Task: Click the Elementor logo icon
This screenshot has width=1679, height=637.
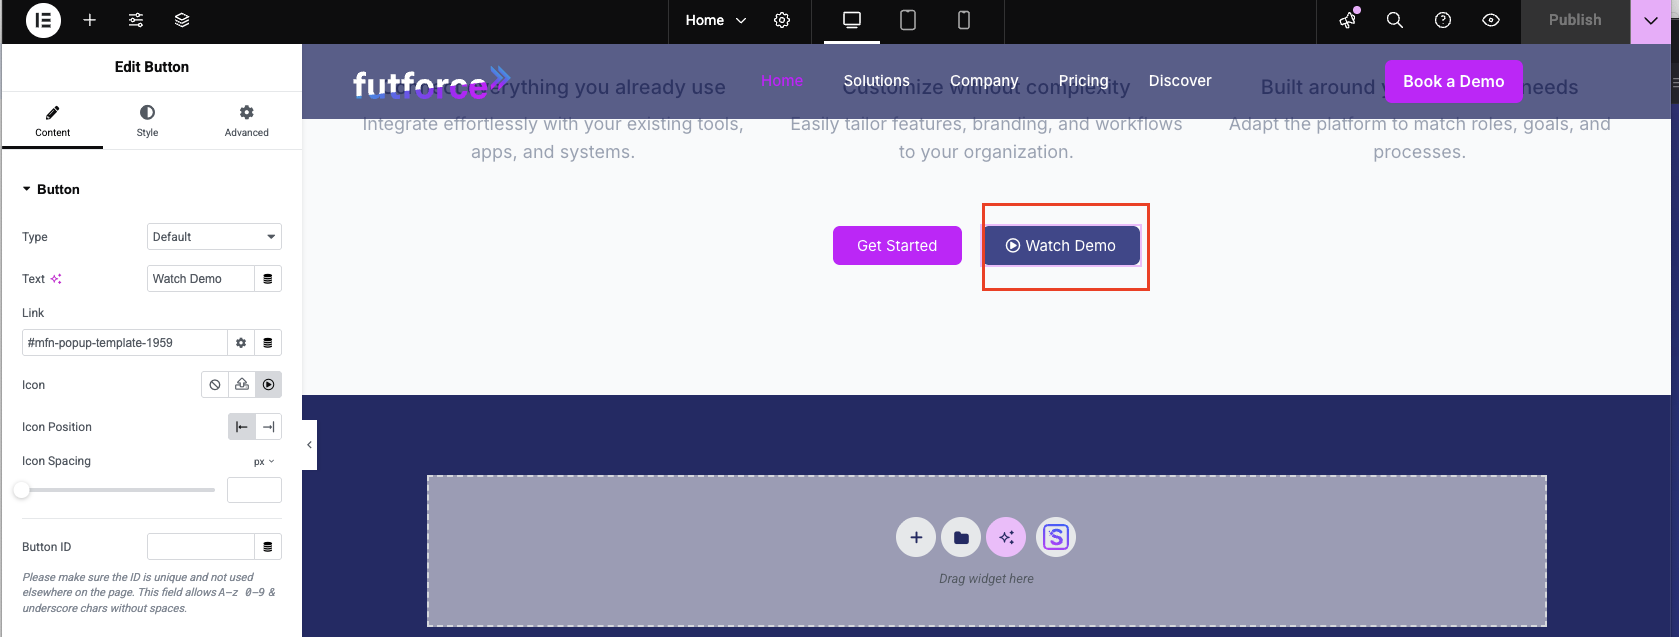Action: tap(43, 20)
